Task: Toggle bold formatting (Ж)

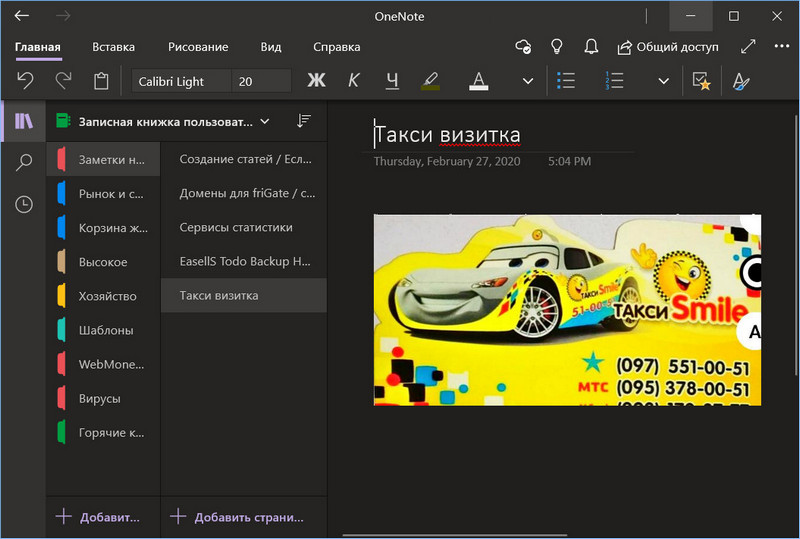Action: click(317, 81)
